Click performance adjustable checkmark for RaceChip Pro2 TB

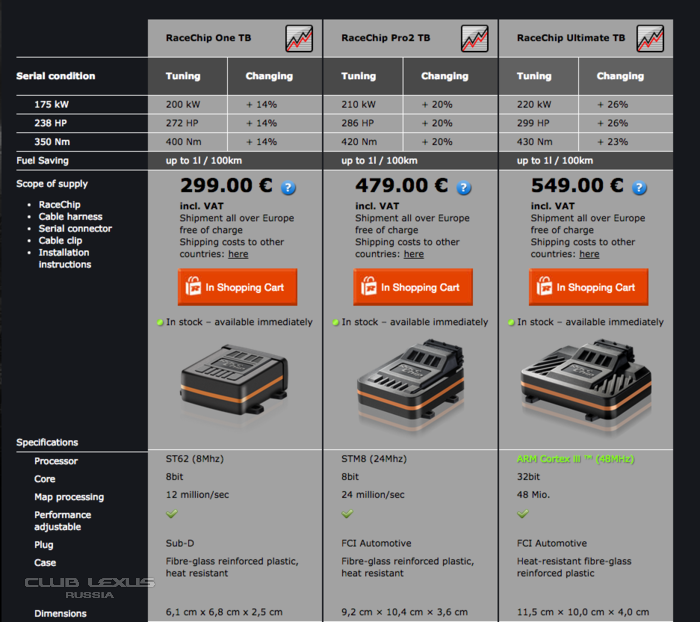pos(347,514)
